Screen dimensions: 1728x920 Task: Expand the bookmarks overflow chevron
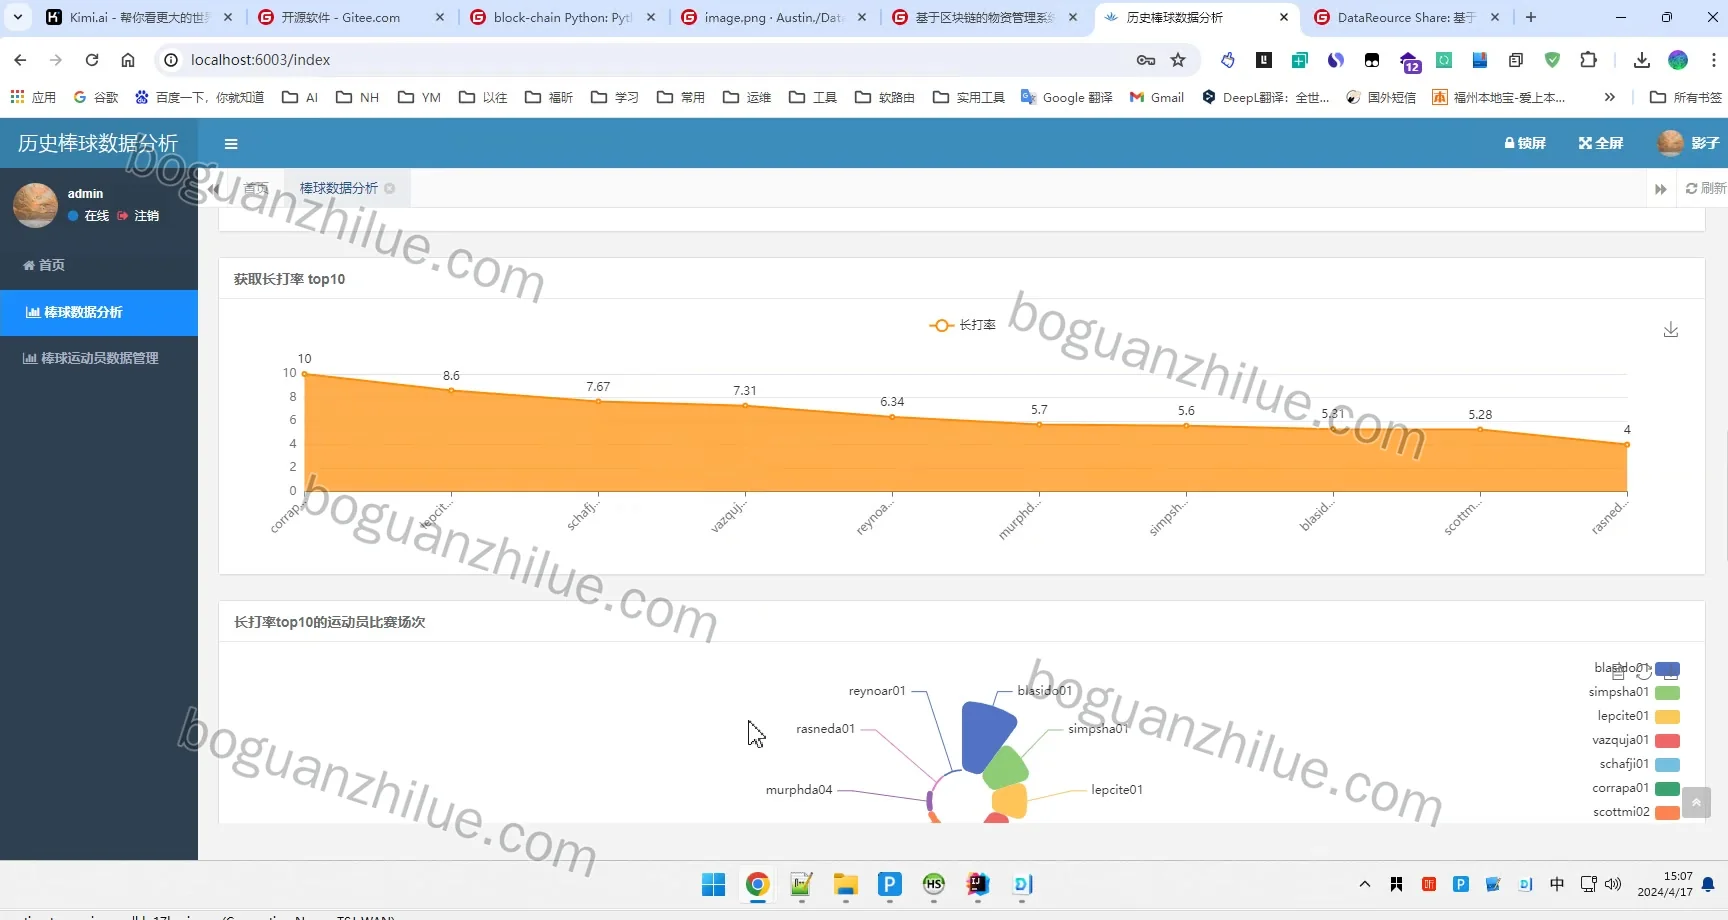[x=1609, y=97]
